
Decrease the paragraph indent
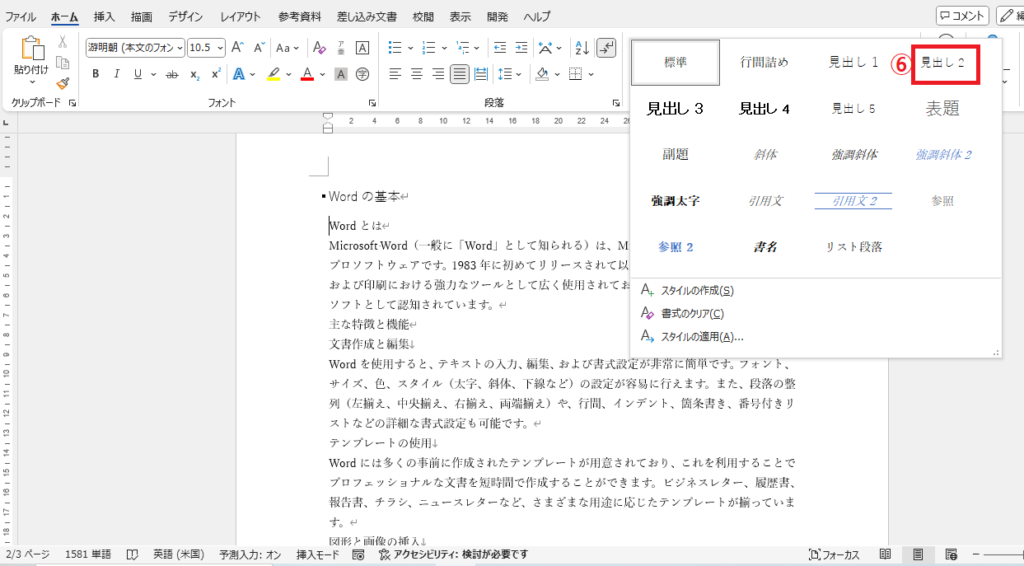[500, 48]
